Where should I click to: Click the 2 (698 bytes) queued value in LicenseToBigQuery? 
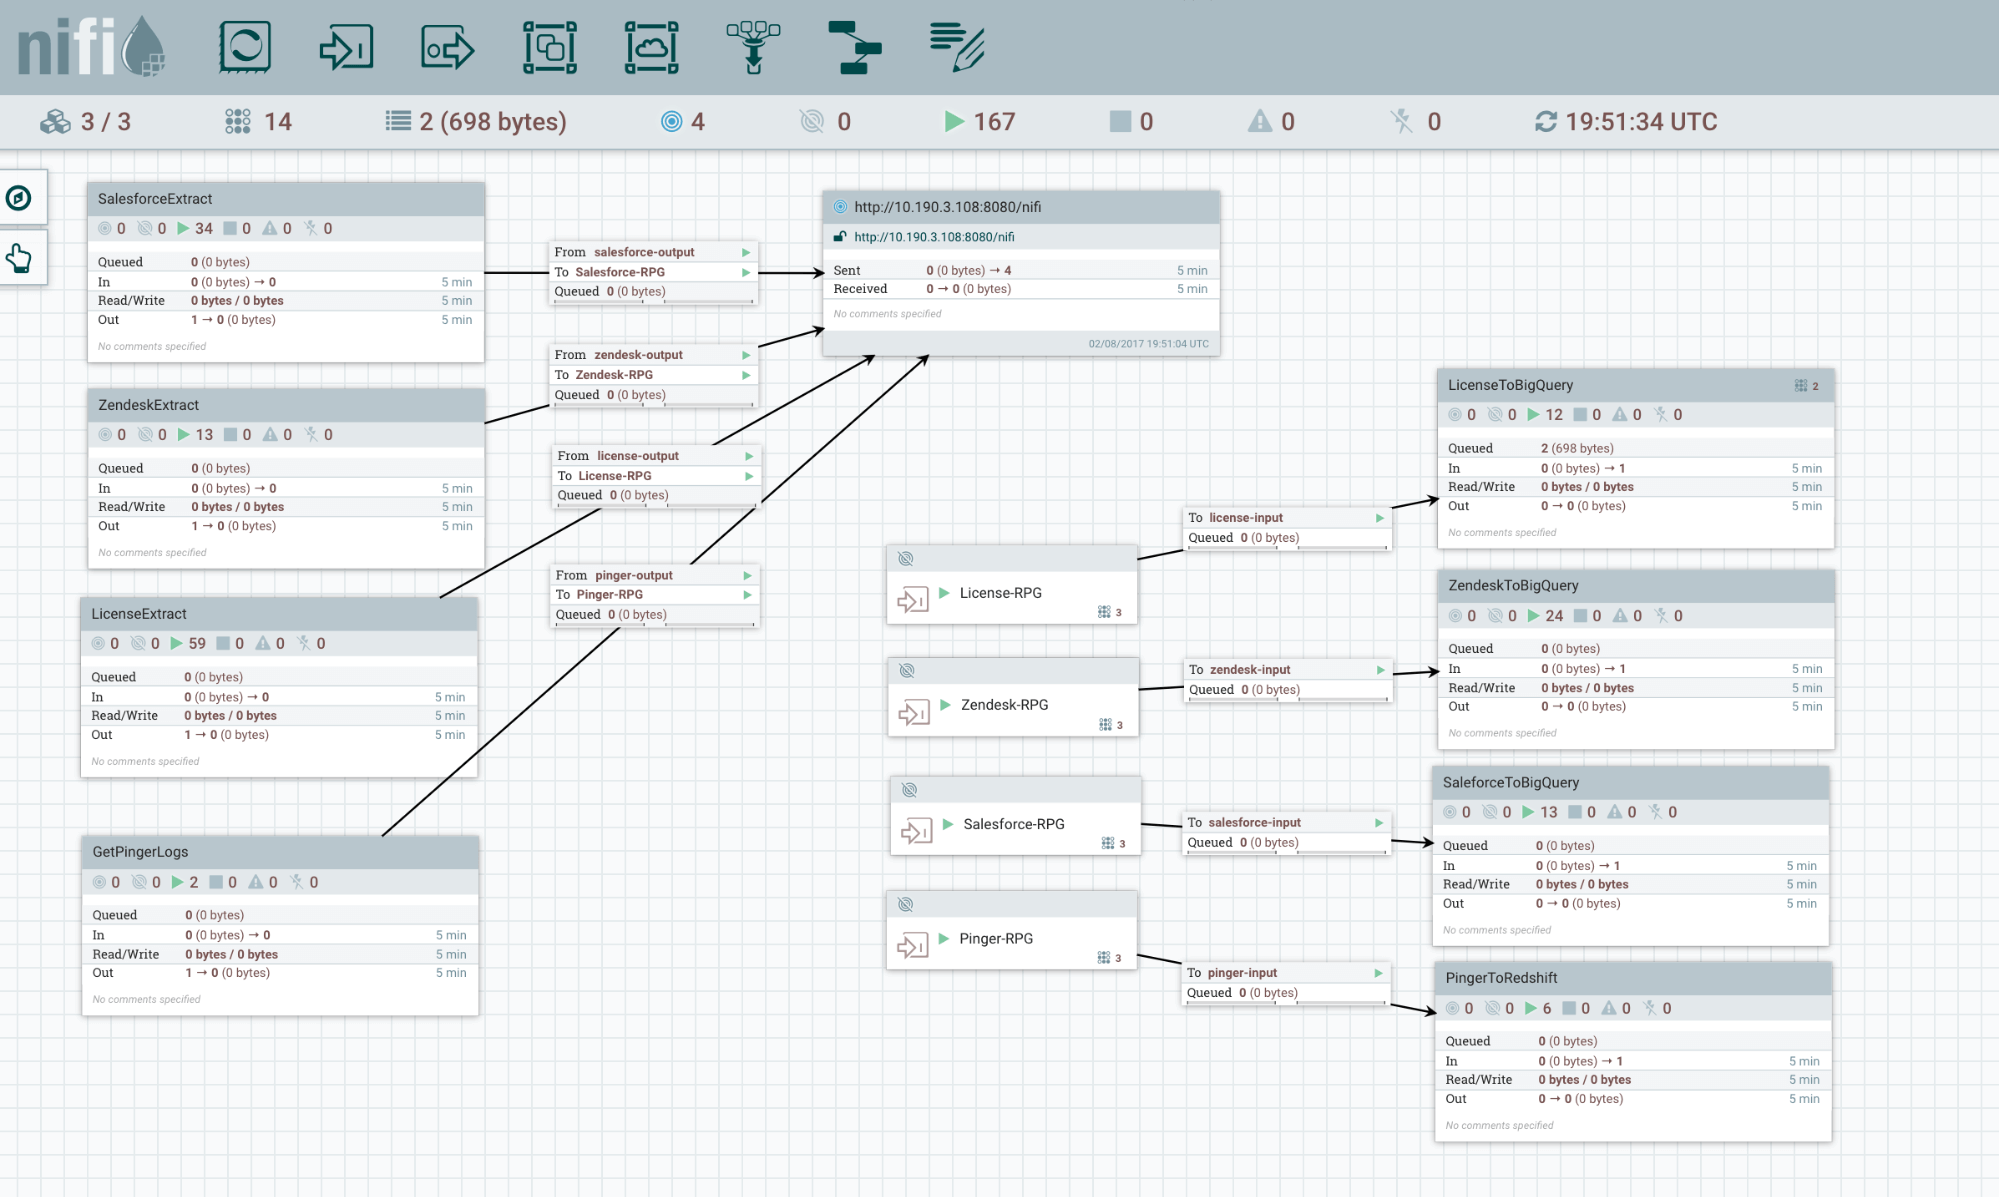coord(1577,449)
